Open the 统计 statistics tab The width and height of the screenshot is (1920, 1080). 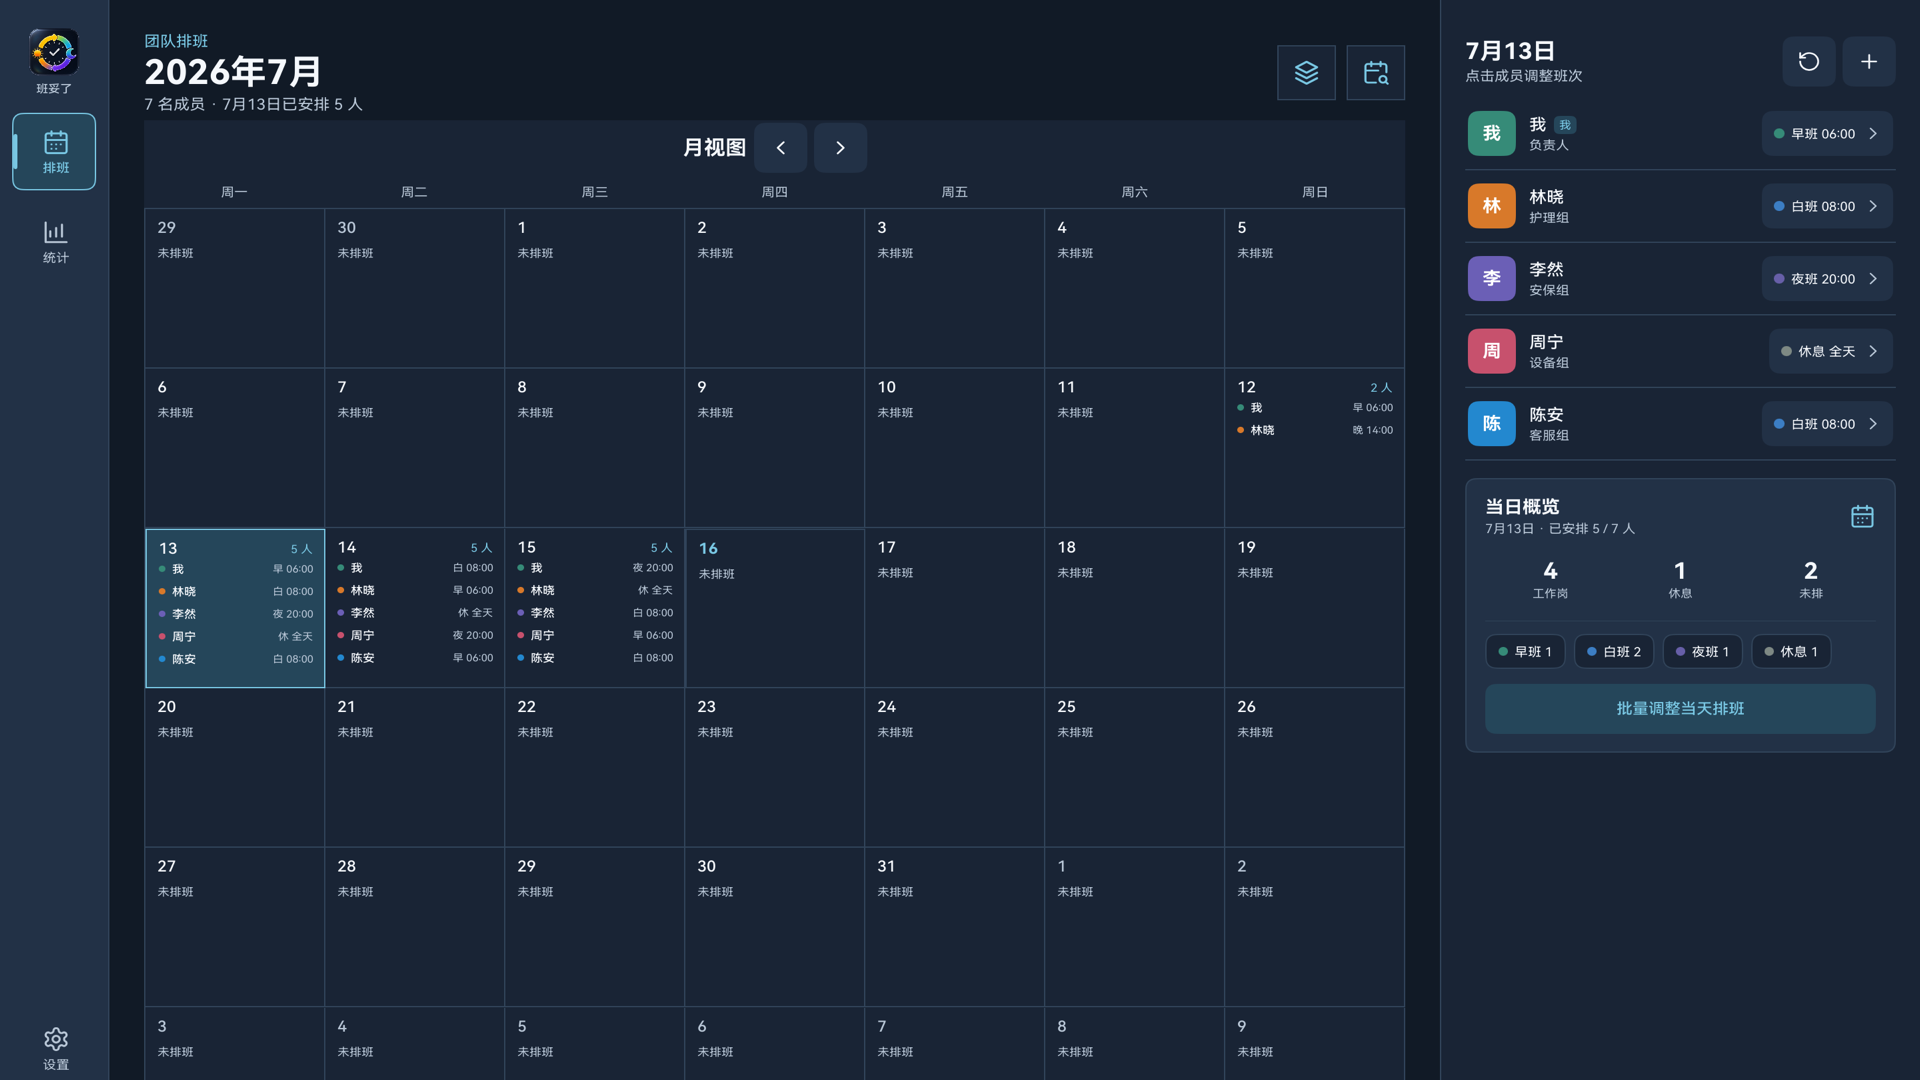[x=55, y=242]
